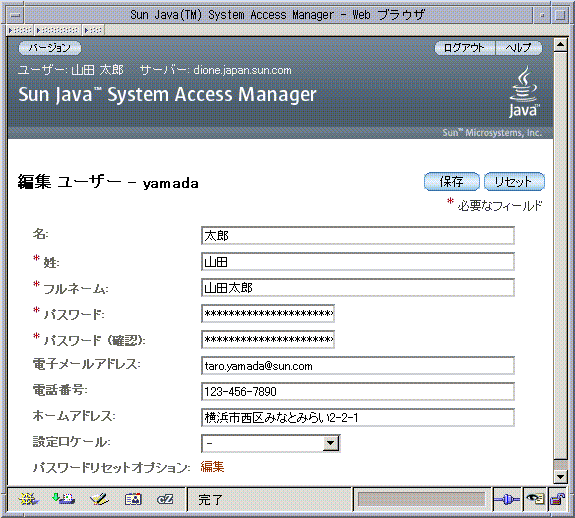575x518 pixels.
Task: Click the 電子メールアドレス field
Action: click(358, 365)
